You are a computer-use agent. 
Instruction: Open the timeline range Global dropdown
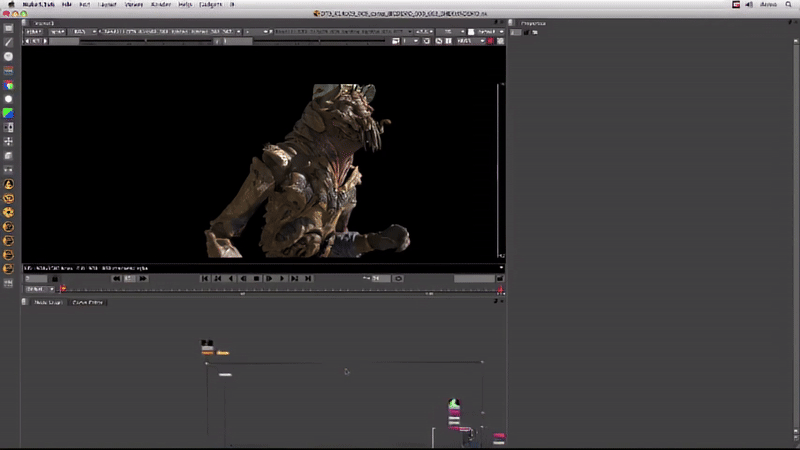36,289
